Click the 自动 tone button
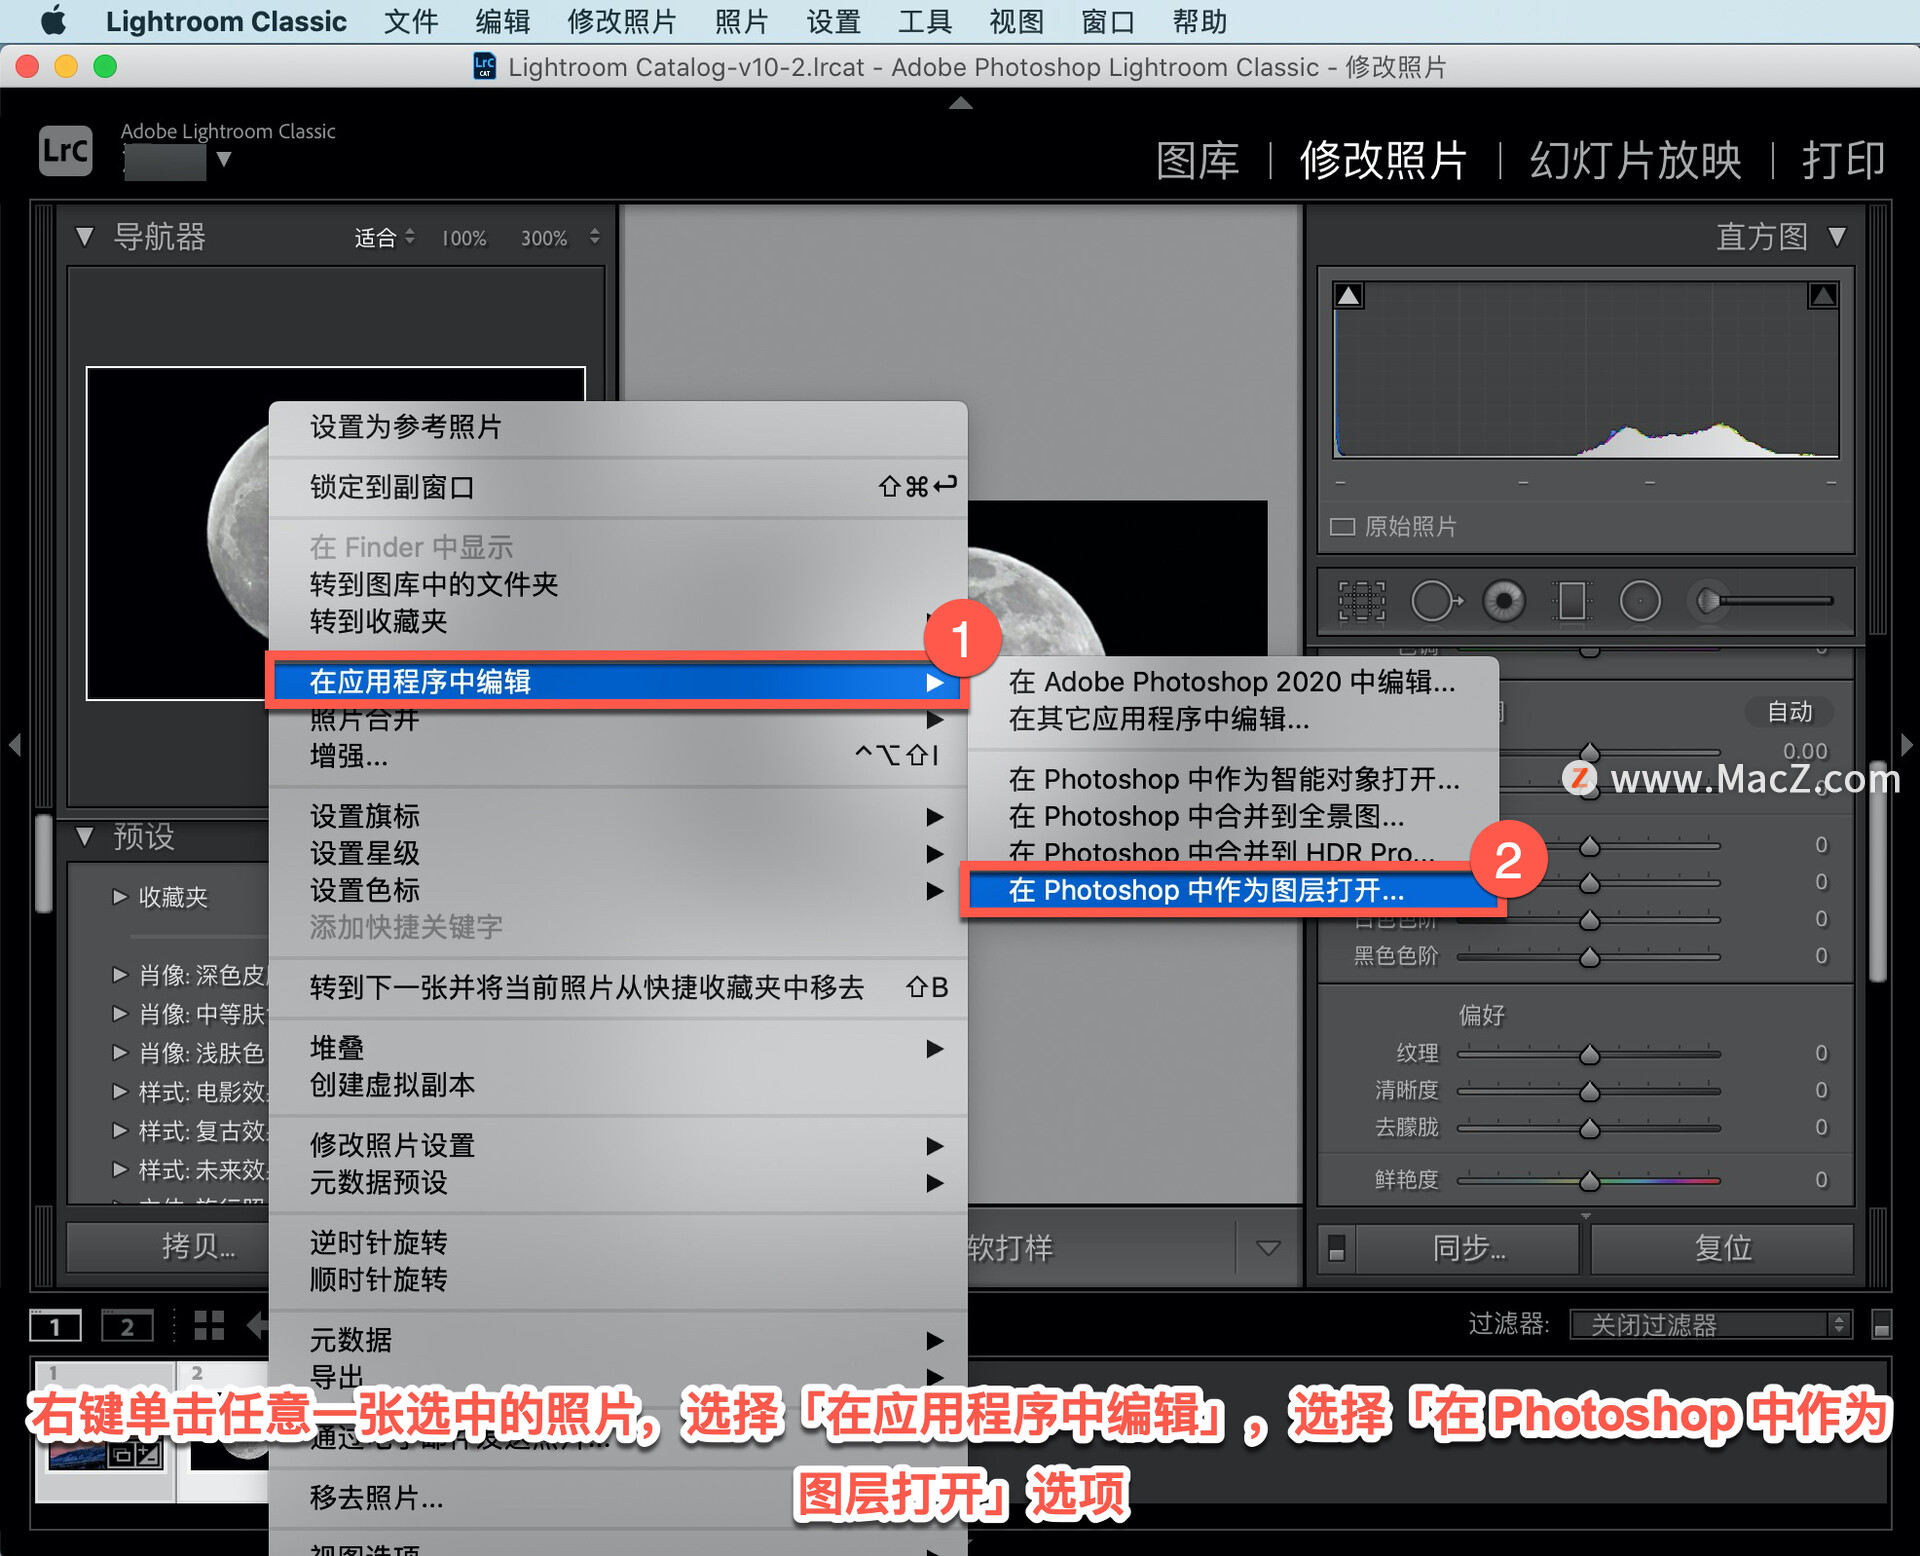 coord(1789,712)
